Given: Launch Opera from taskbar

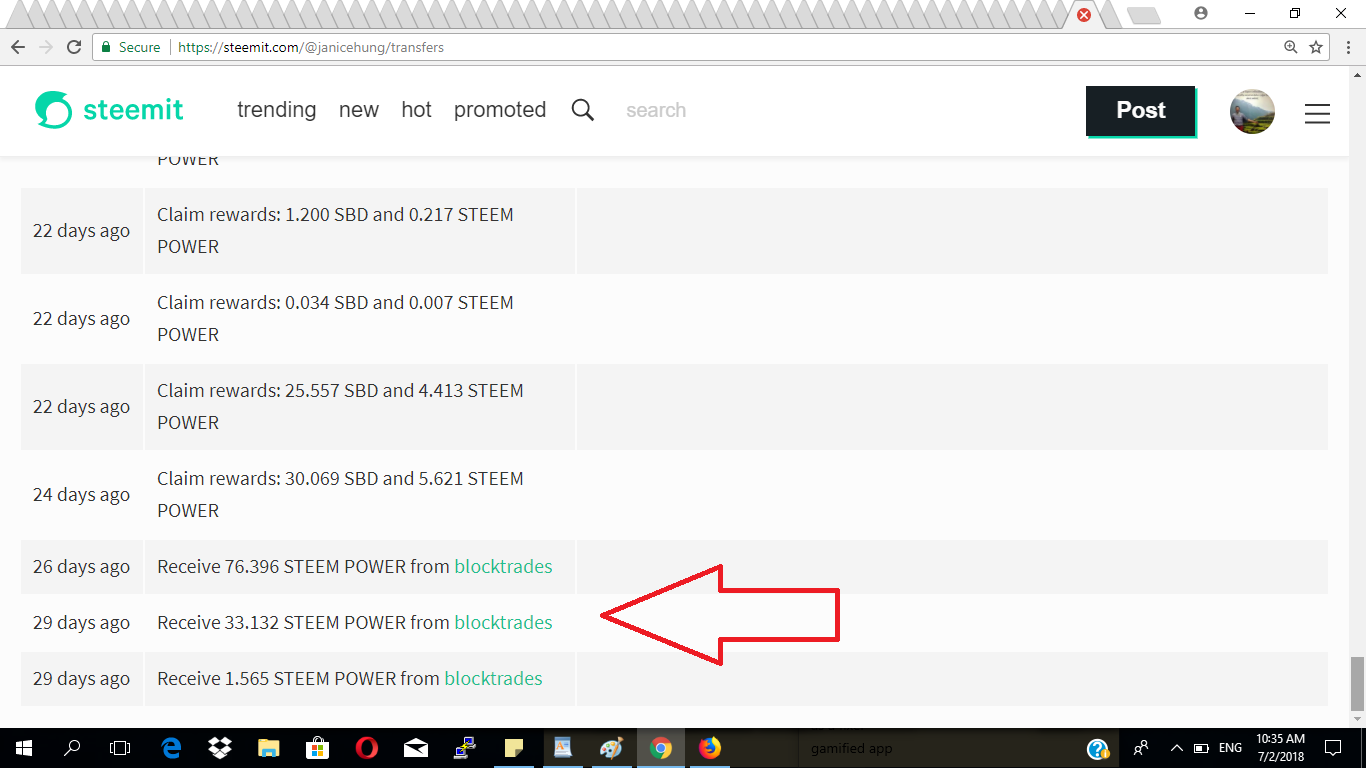Looking at the screenshot, I should coord(366,748).
